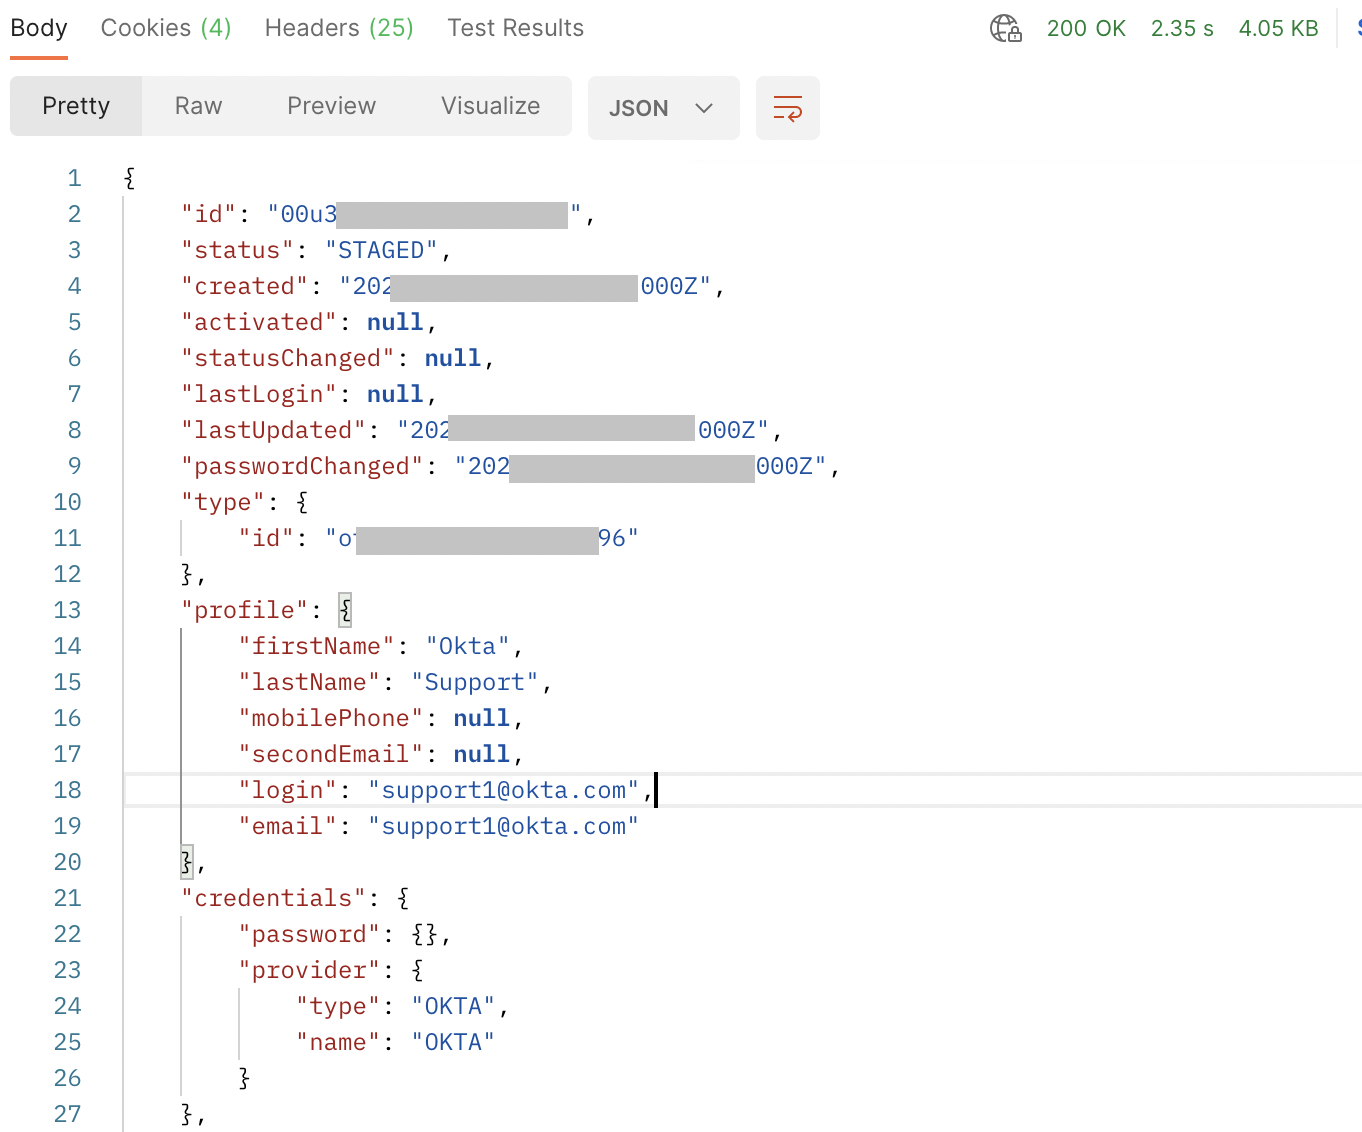Click the 2.35 s response time
This screenshot has width=1362, height=1132.
[x=1182, y=28]
